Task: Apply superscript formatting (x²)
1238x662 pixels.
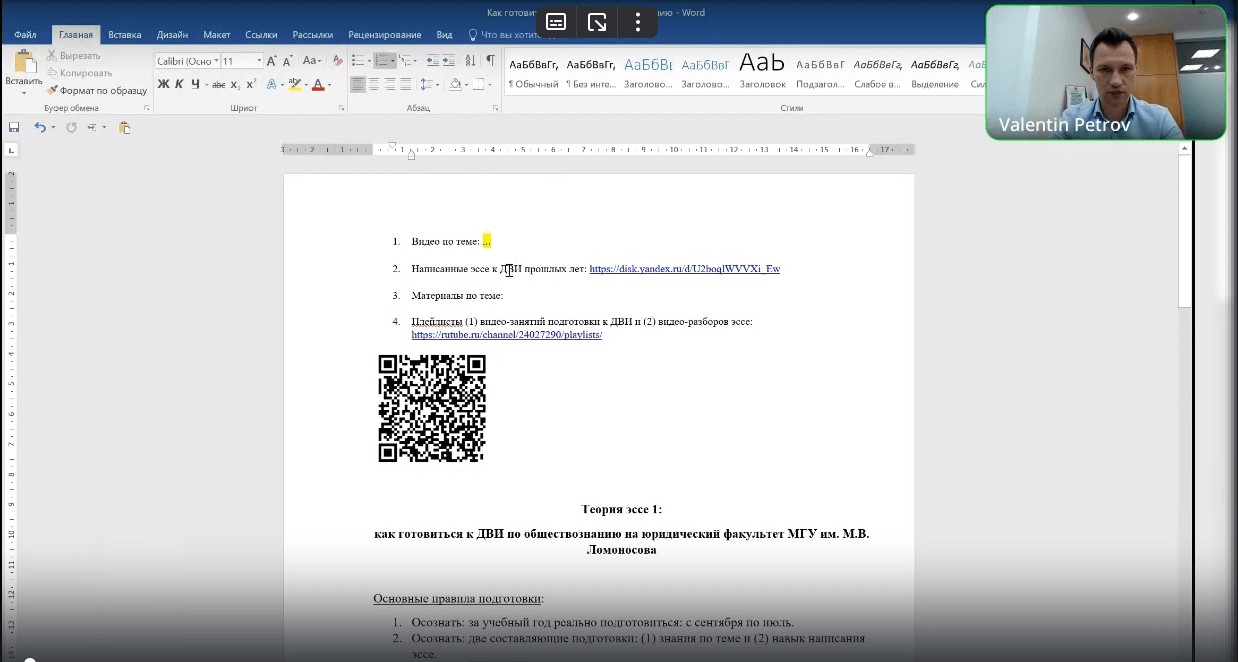Action: coord(249,85)
